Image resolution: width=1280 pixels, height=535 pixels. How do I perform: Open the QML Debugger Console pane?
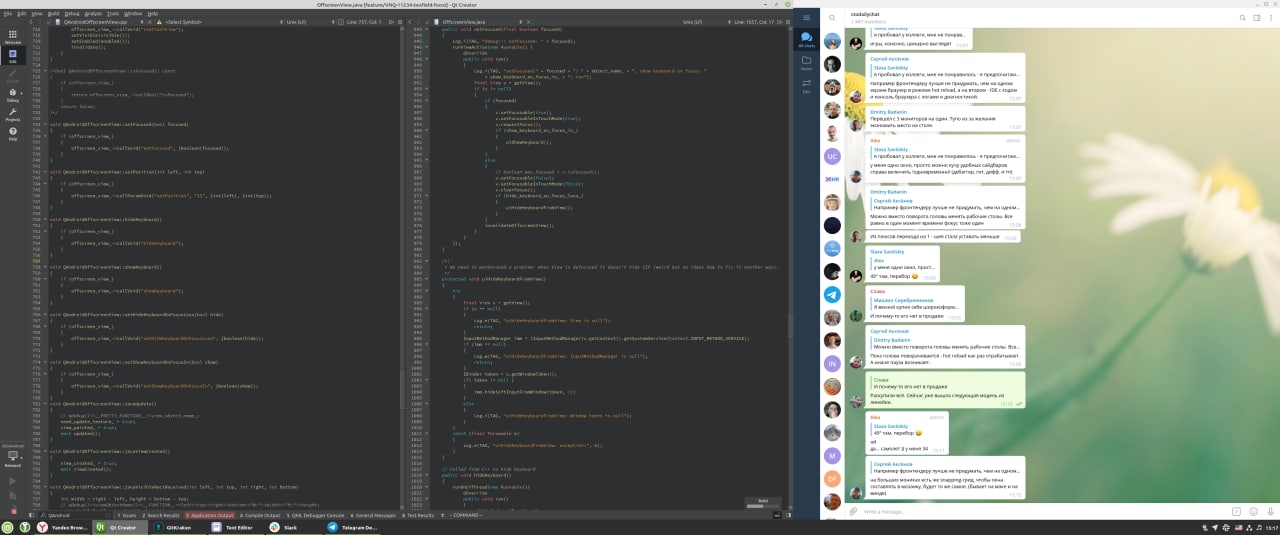317,515
